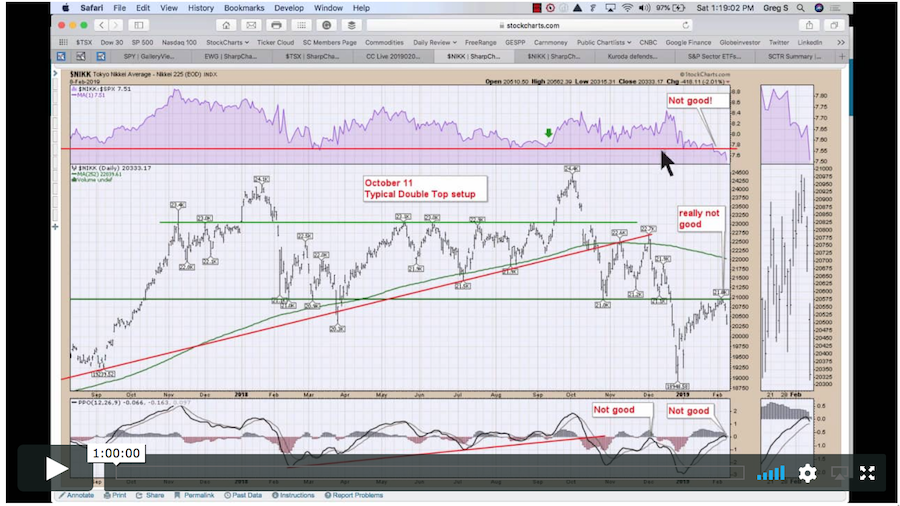The image size is (900, 506).
Task: Go forward in Safari
Action: coord(115,25)
